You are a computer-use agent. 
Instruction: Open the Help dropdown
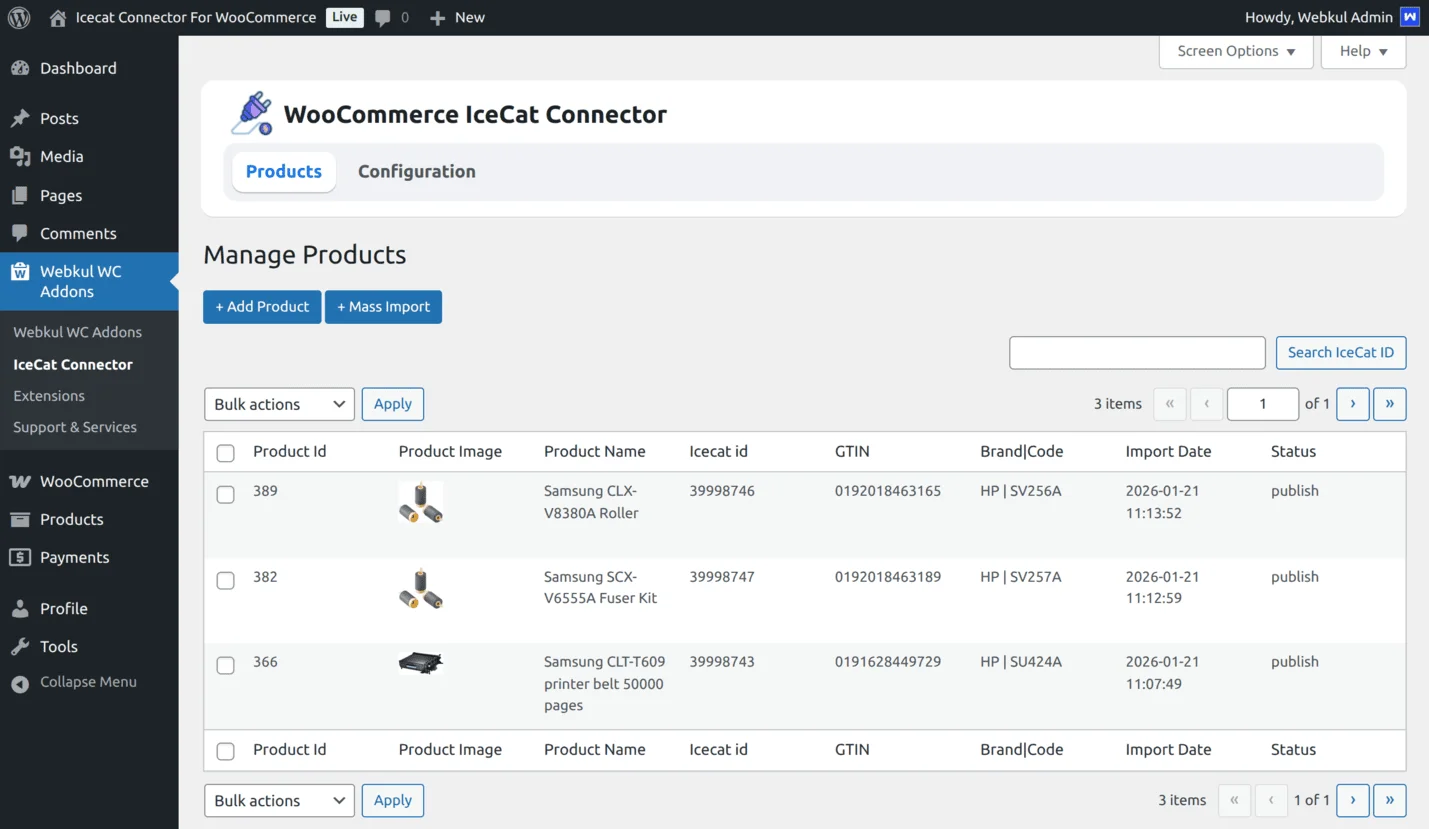tap(1362, 51)
